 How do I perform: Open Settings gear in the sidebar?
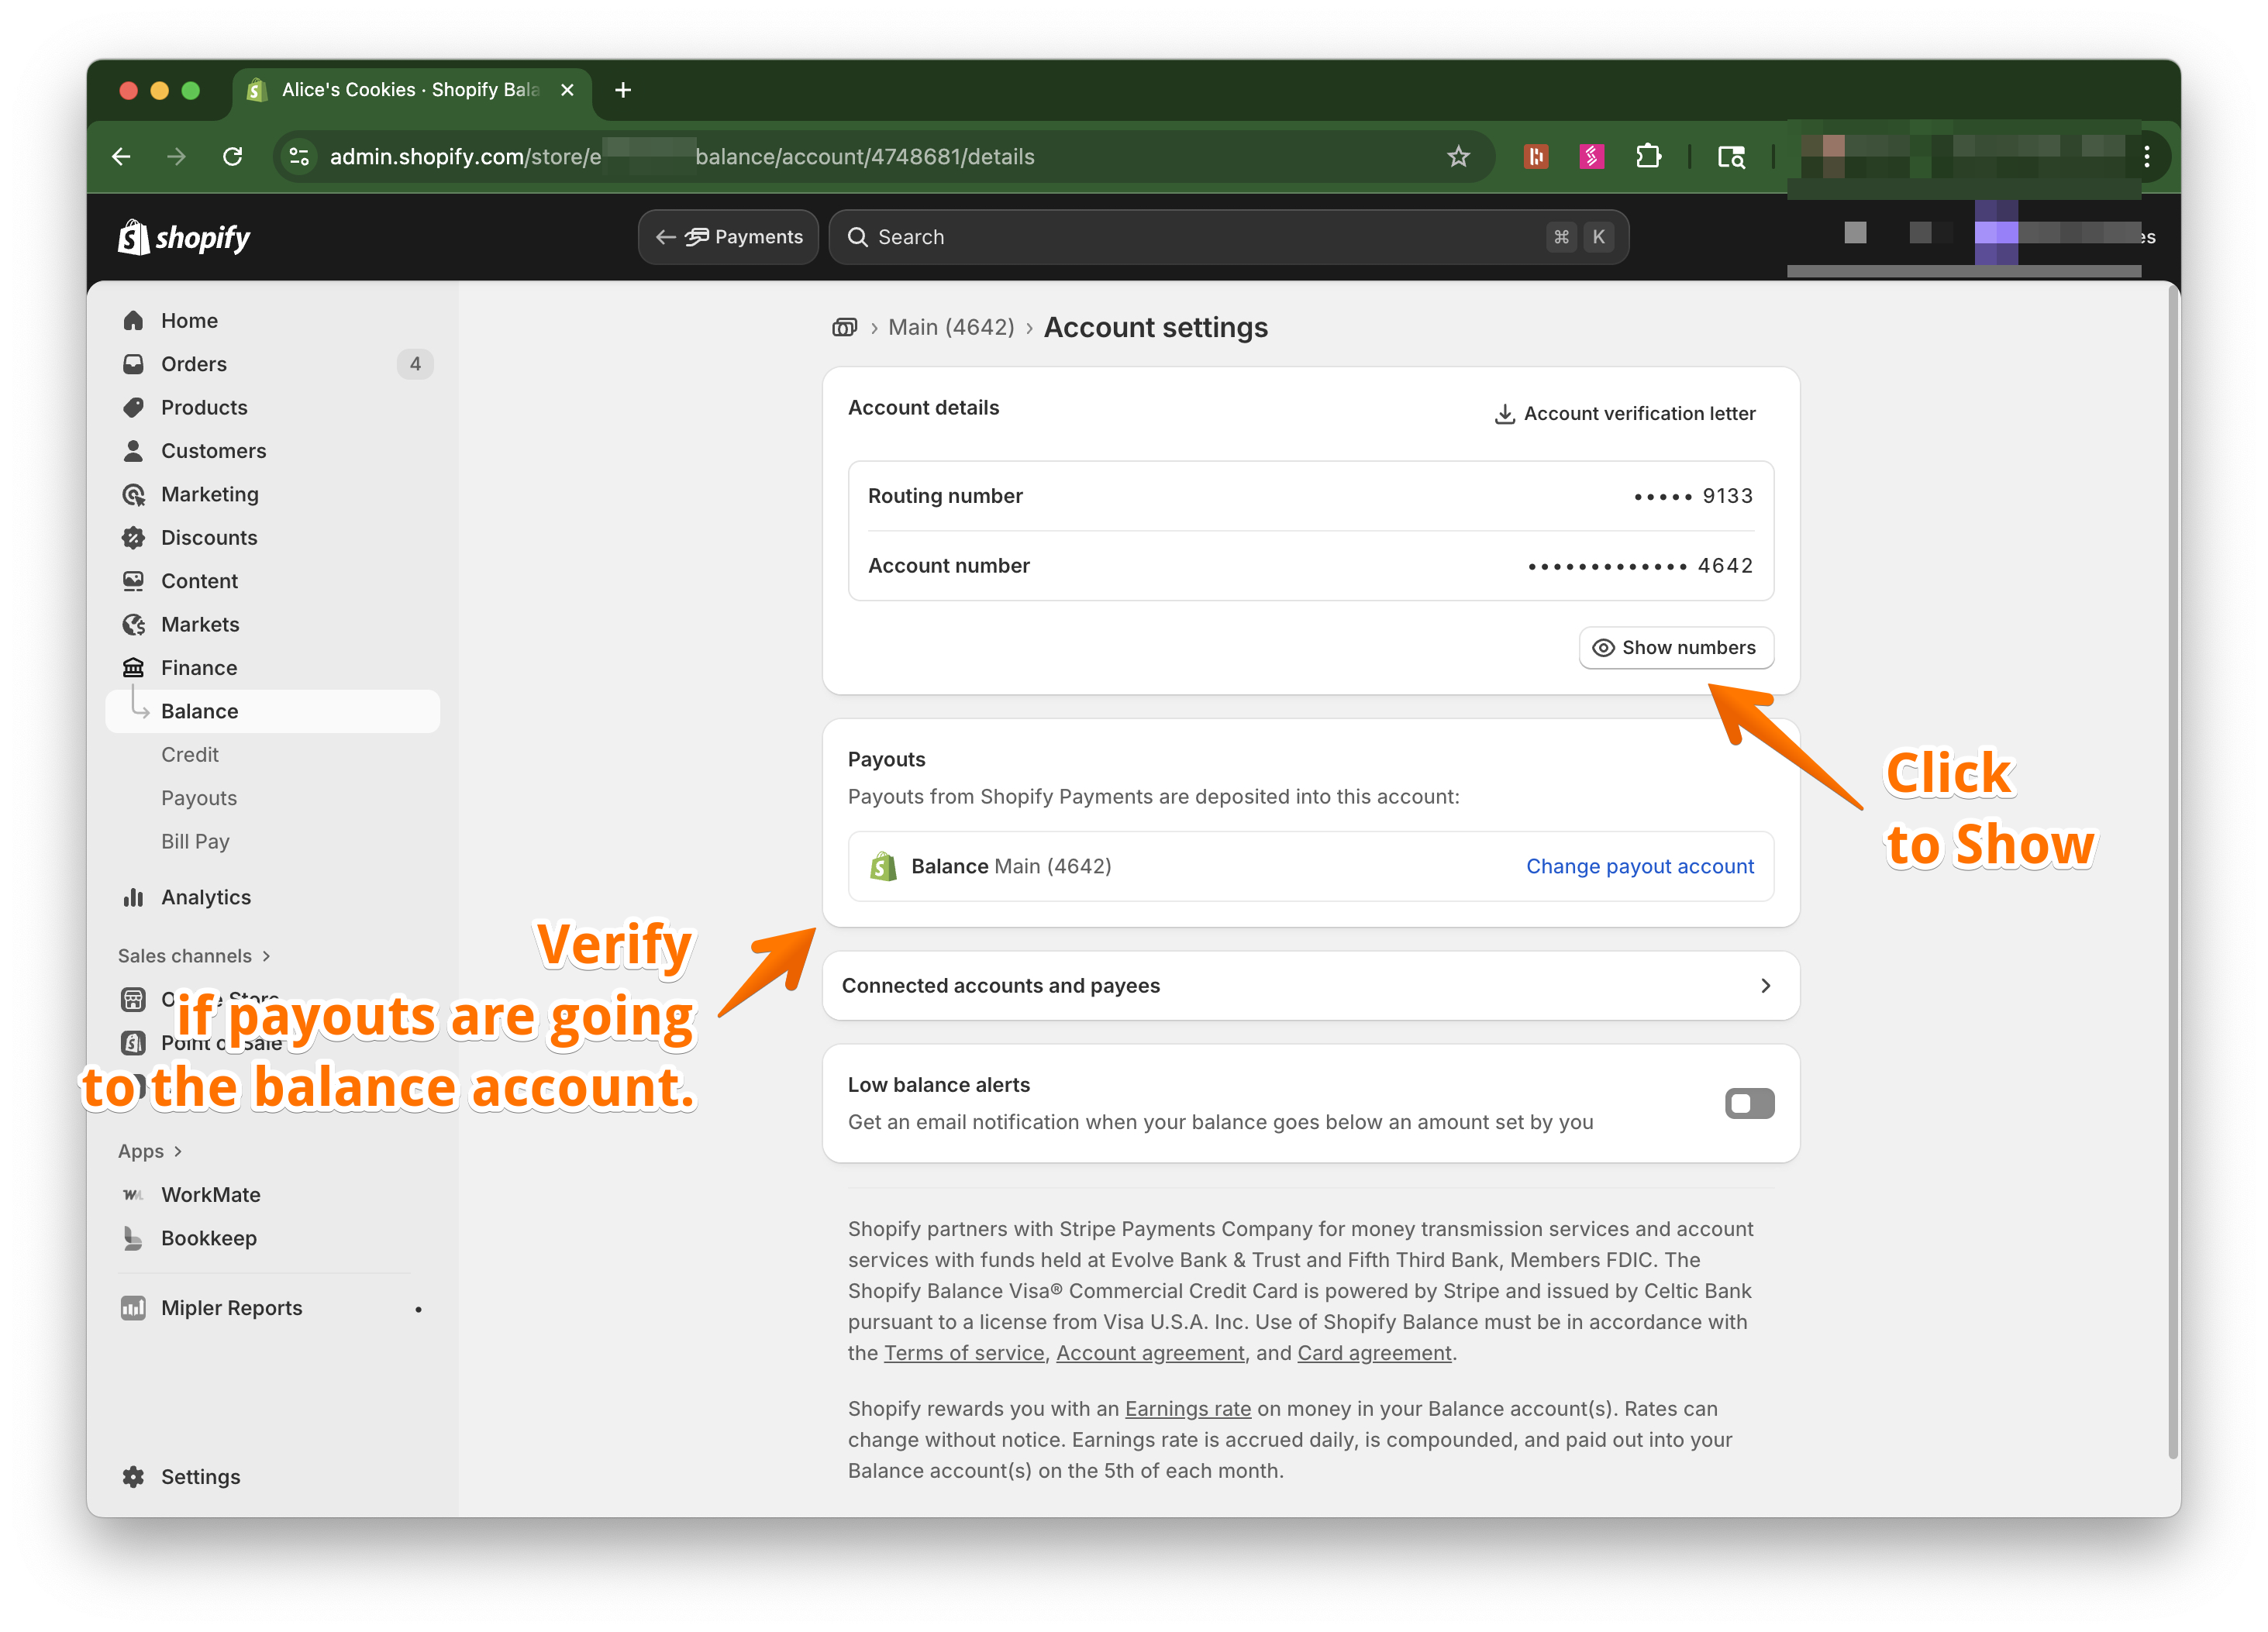click(x=133, y=1476)
